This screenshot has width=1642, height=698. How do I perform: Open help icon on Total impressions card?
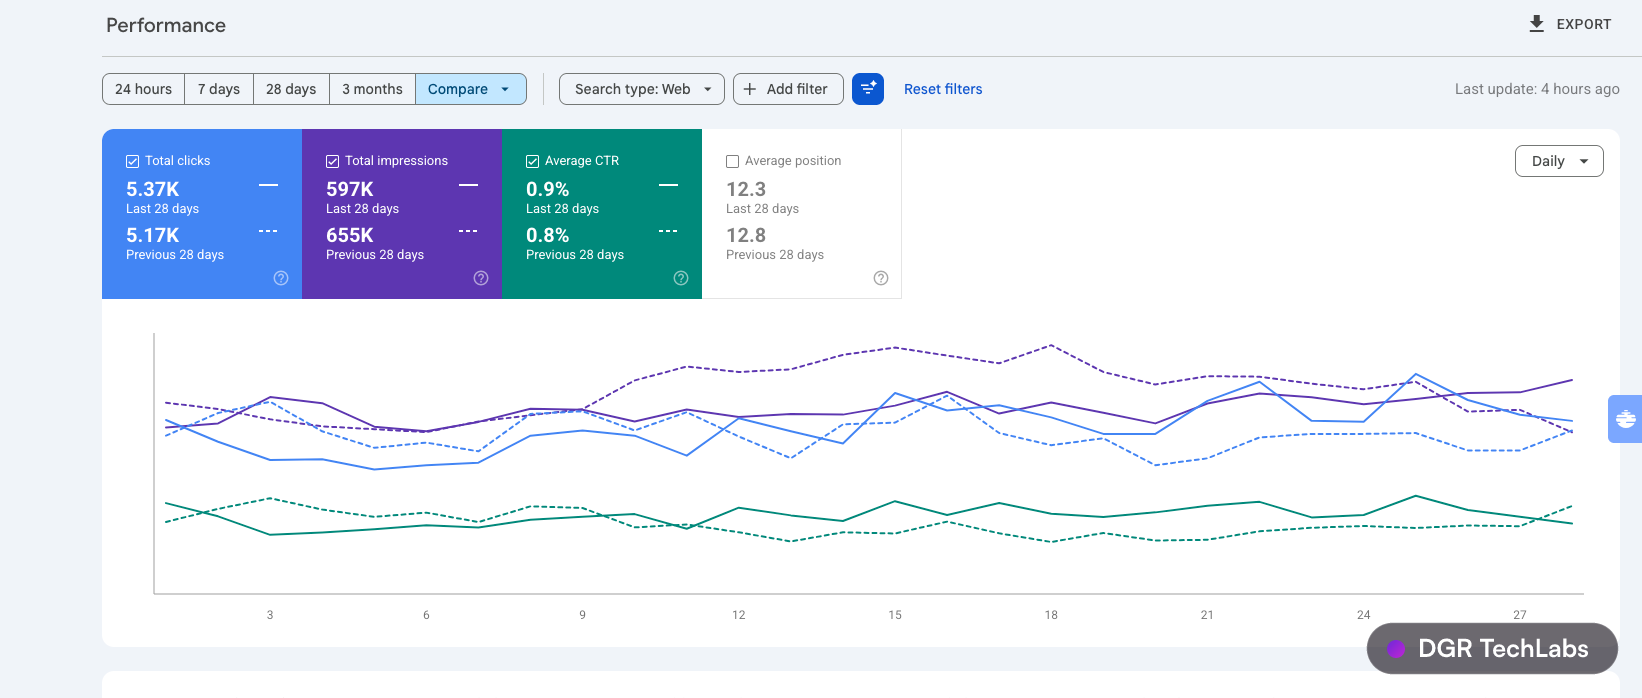(x=481, y=278)
